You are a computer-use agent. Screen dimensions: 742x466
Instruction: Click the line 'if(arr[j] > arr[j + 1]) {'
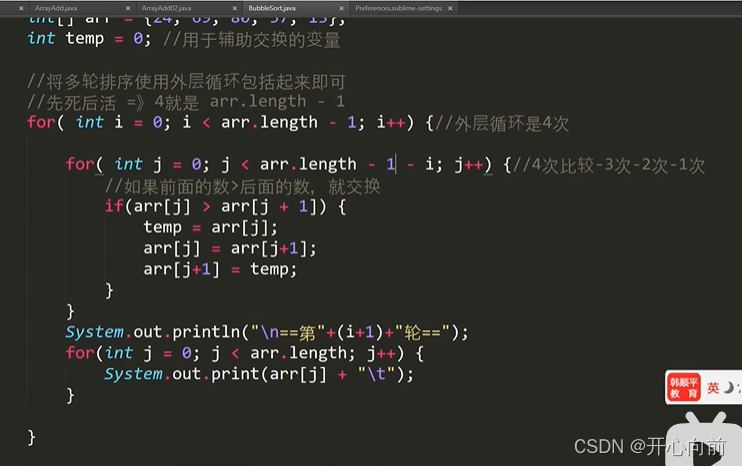click(225, 207)
